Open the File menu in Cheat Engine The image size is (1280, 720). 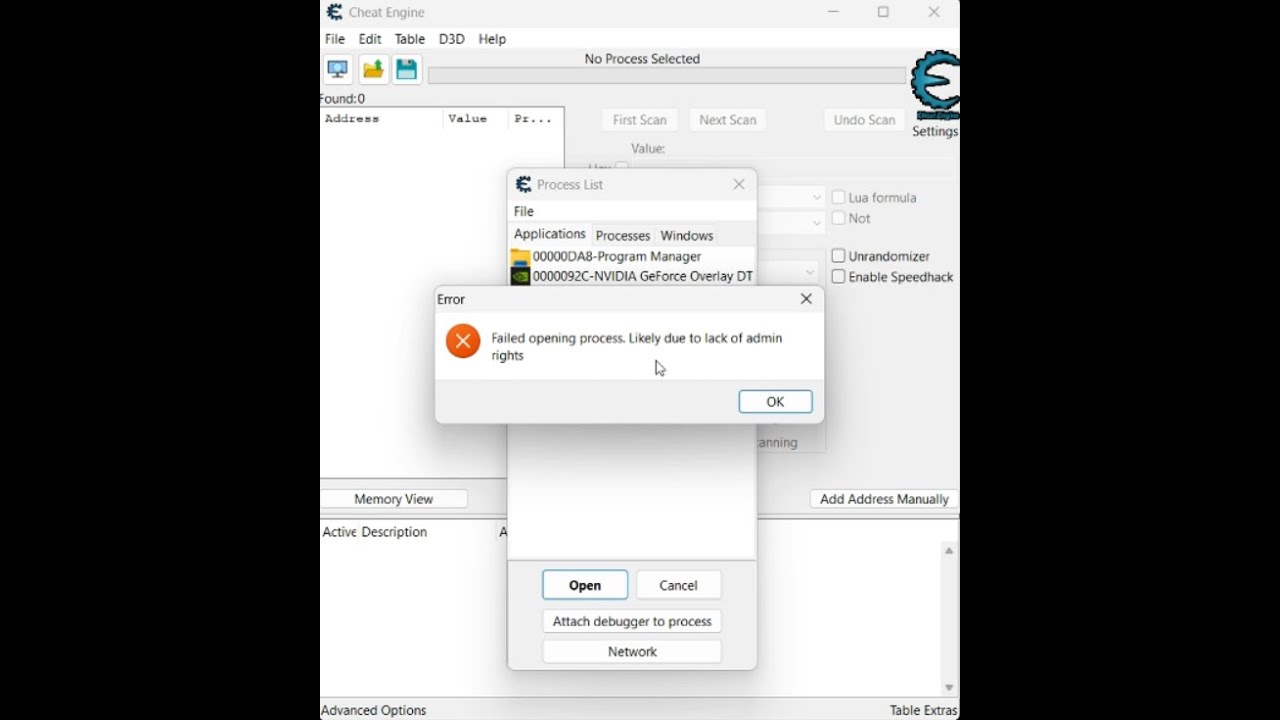tap(335, 39)
